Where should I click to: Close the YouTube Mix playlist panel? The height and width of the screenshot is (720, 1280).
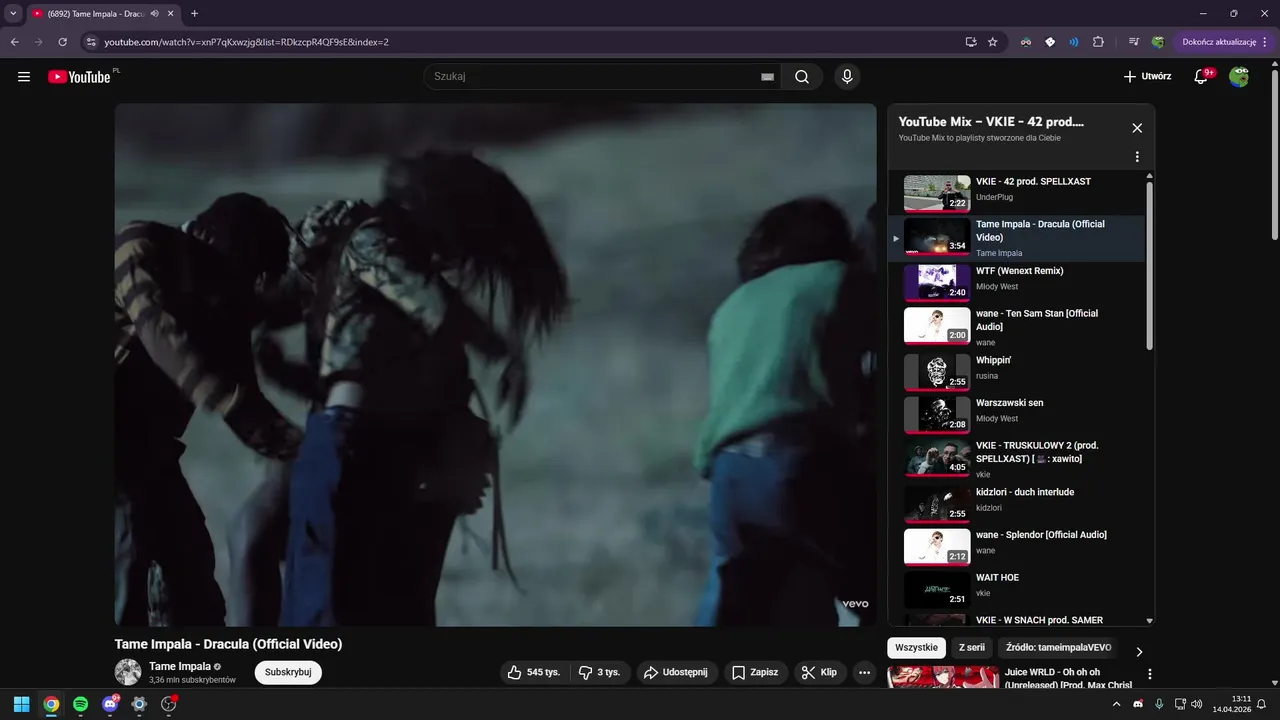[1137, 128]
